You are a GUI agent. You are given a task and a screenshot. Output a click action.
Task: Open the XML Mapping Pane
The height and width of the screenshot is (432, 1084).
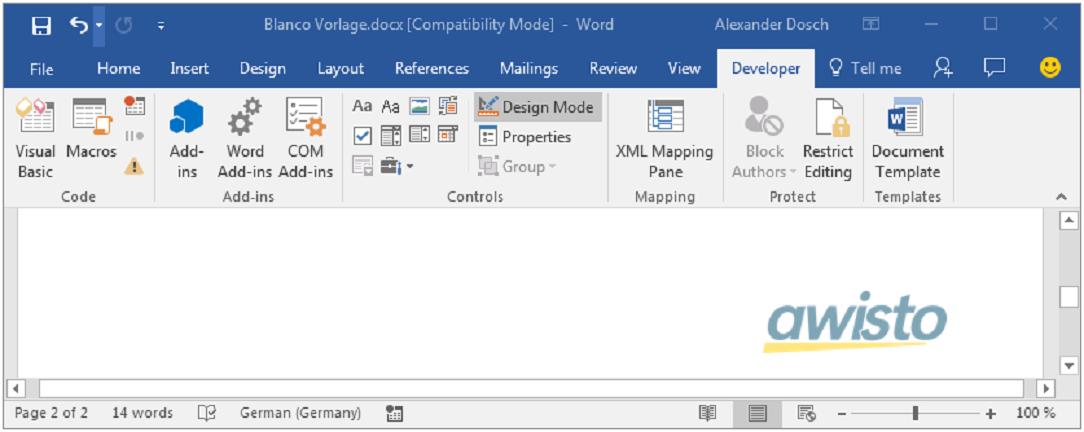pyautogui.click(x=665, y=138)
